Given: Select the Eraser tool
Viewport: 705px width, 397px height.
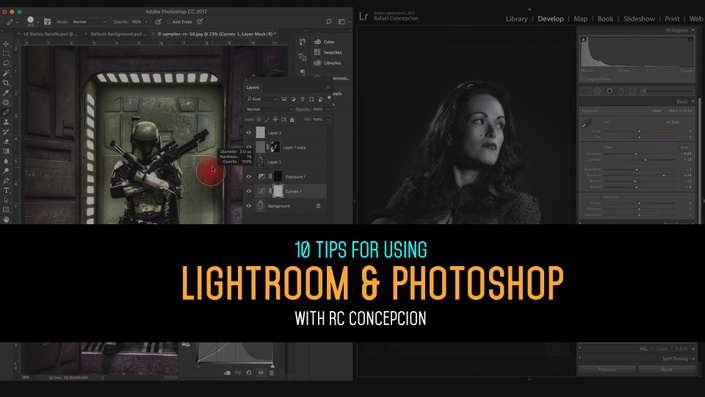Looking at the screenshot, I should (6, 142).
